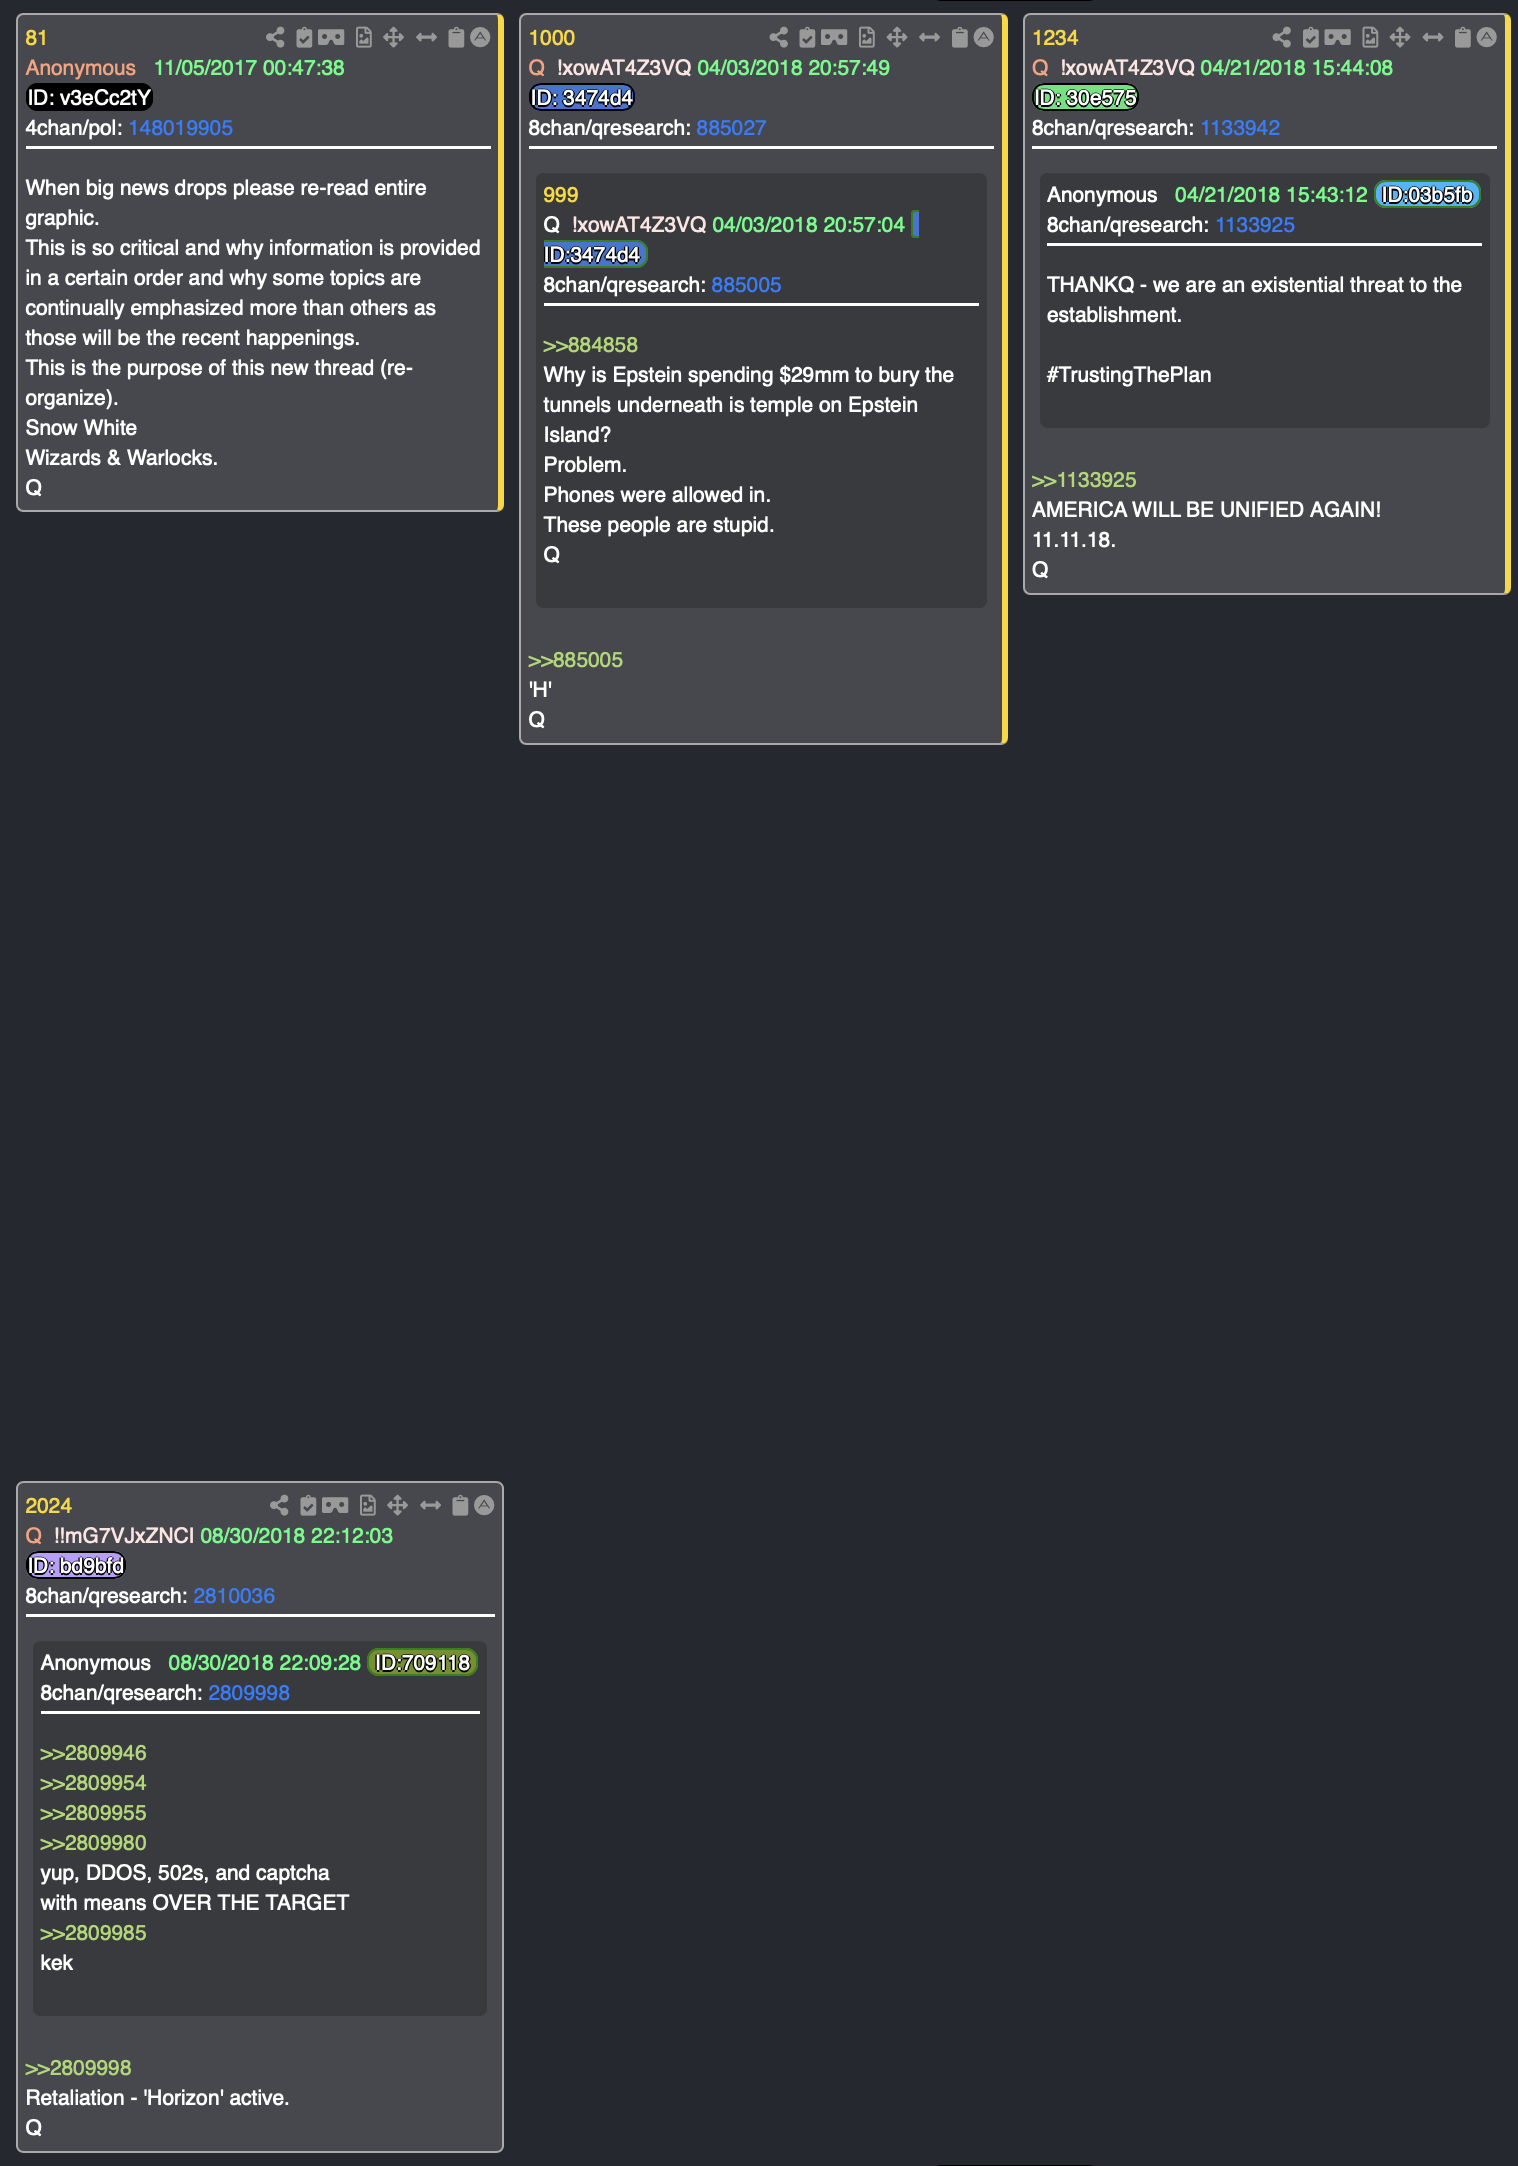Click clipboard-check icon on post 81

coord(304,38)
